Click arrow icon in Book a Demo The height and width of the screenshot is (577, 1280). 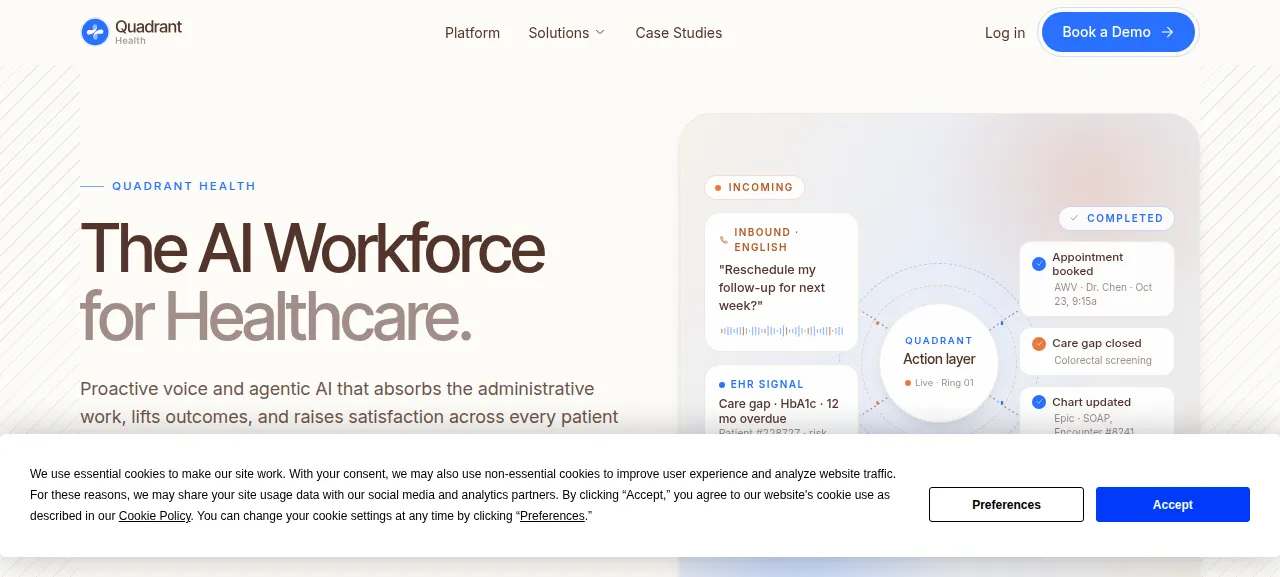[x=1167, y=32]
